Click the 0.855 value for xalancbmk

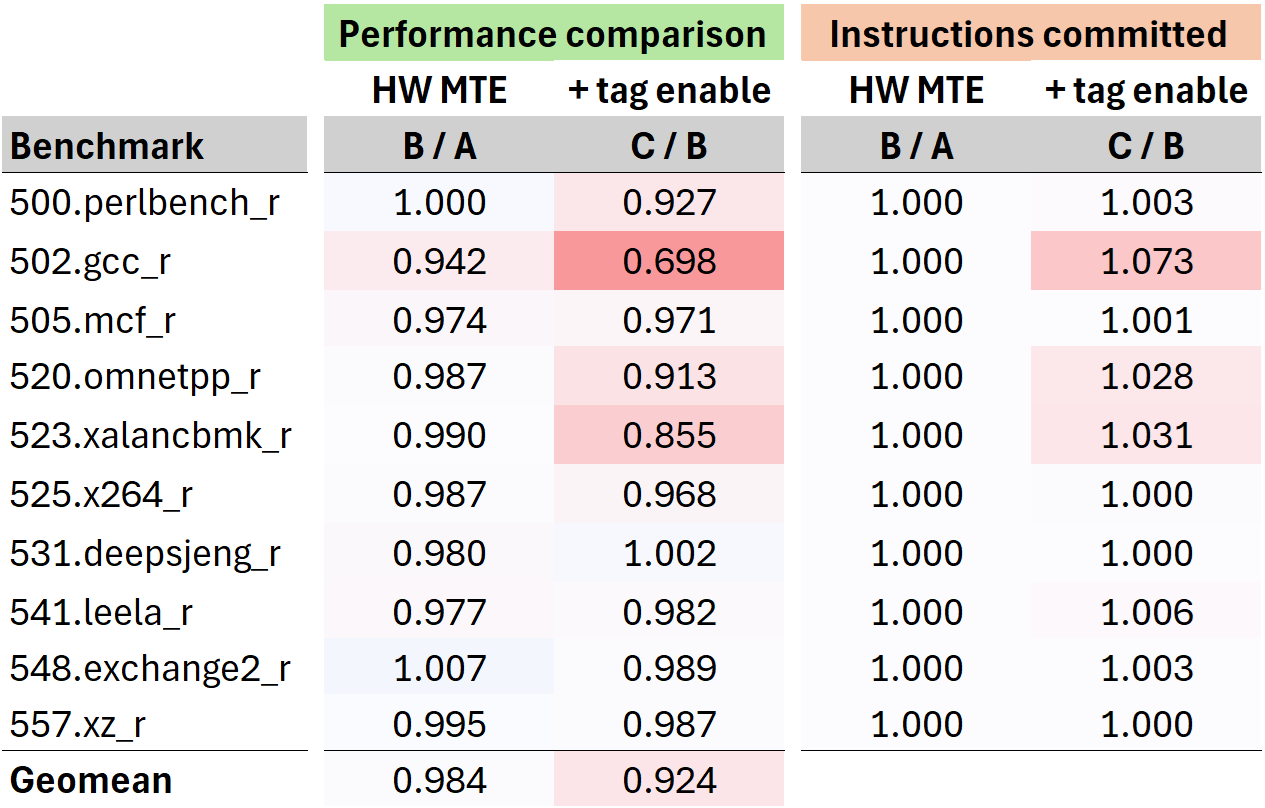pyautogui.click(x=669, y=436)
